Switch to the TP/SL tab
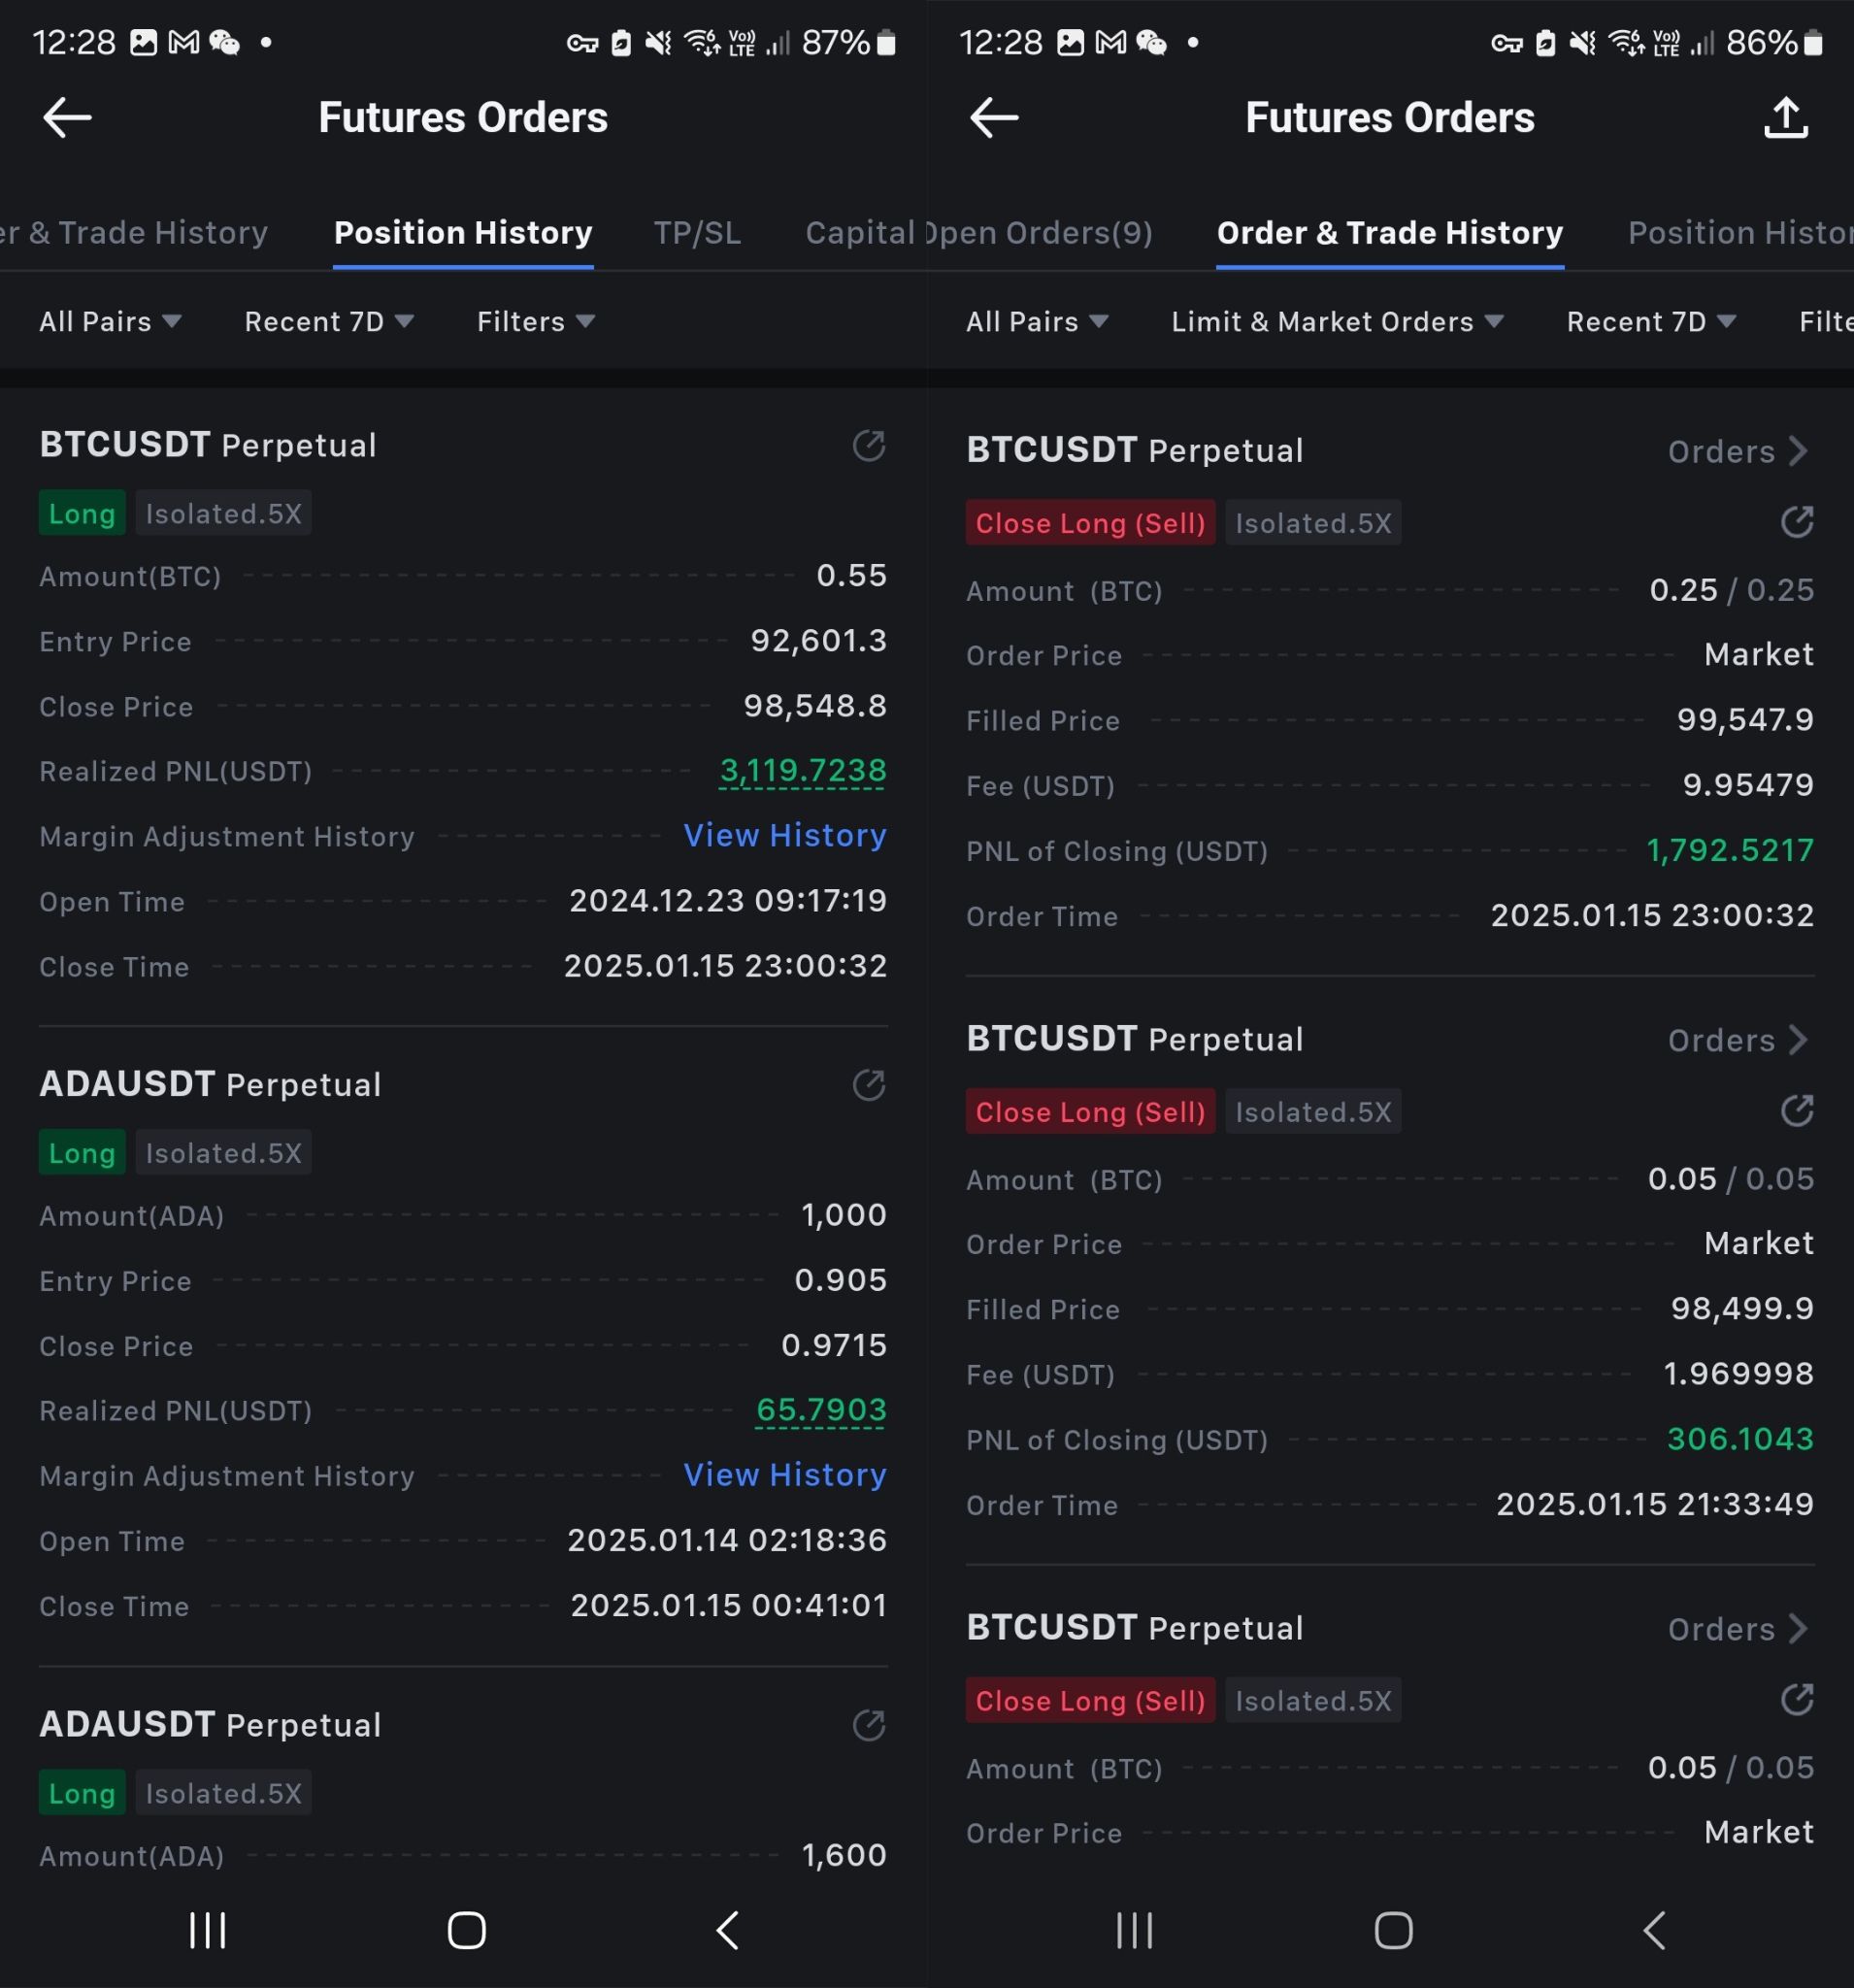 (x=697, y=233)
